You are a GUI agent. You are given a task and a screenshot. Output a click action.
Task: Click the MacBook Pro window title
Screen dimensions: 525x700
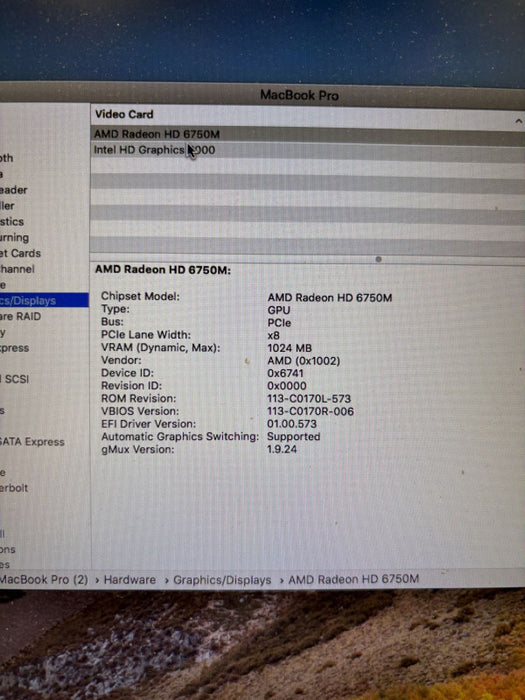(300, 95)
